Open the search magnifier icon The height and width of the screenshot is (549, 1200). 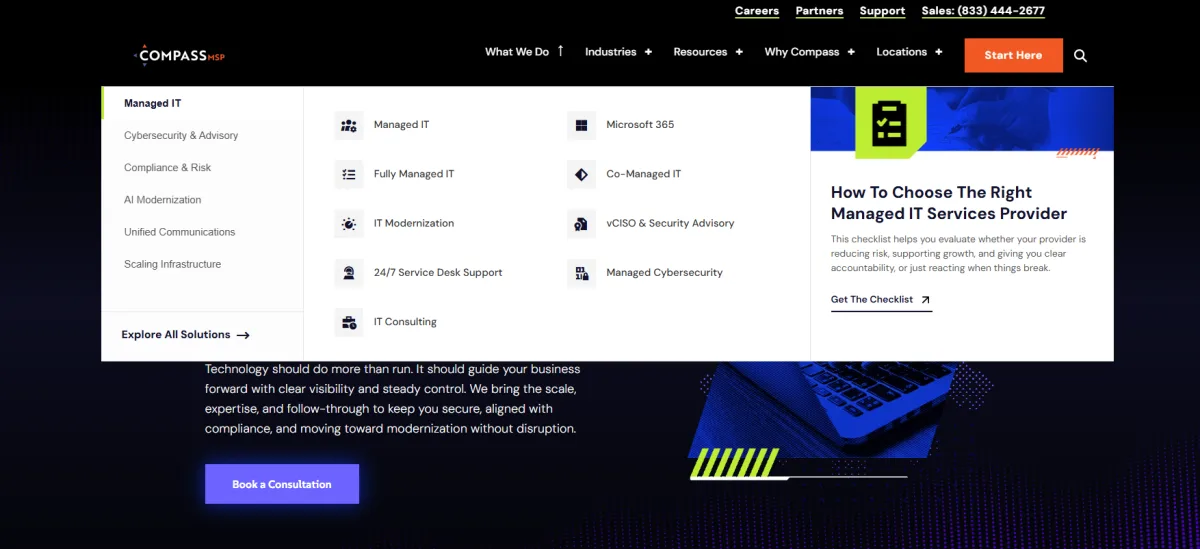(x=1080, y=56)
